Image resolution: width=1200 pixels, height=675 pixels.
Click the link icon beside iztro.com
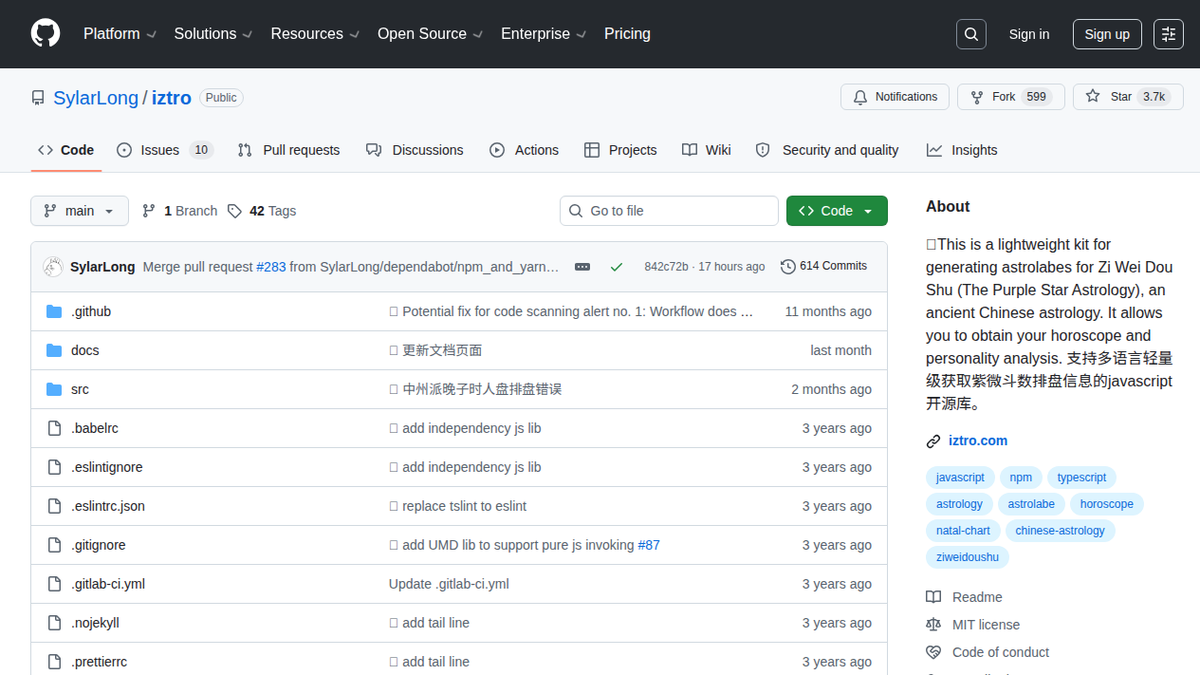click(933, 441)
